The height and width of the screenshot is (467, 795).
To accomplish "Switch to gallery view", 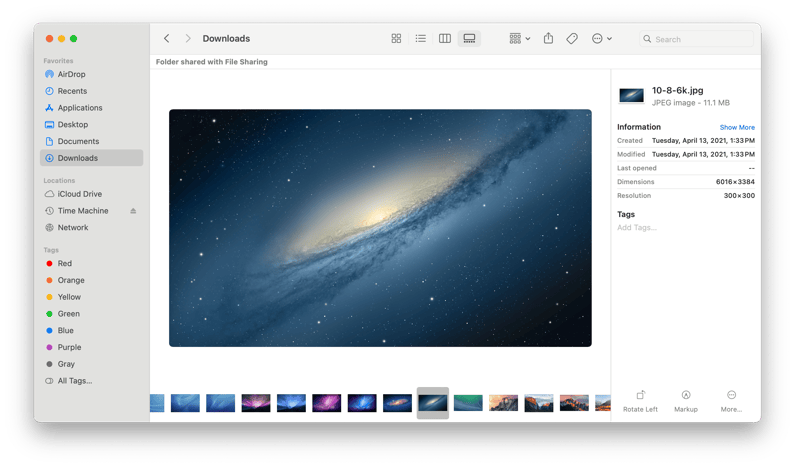I will 469,39.
